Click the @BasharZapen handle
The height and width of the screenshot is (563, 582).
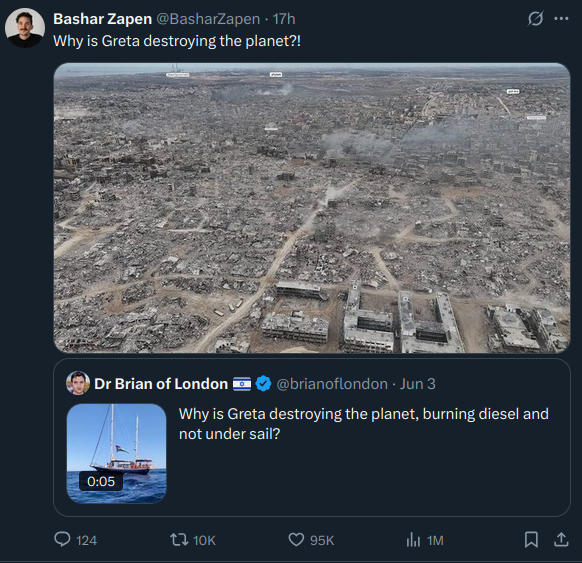point(208,19)
